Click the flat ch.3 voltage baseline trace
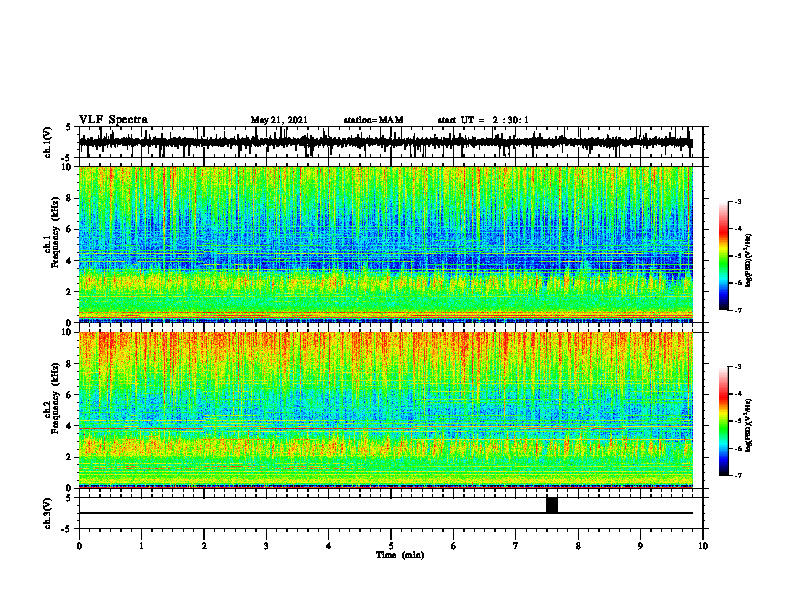 pyautogui.click(x=385, y=513)
